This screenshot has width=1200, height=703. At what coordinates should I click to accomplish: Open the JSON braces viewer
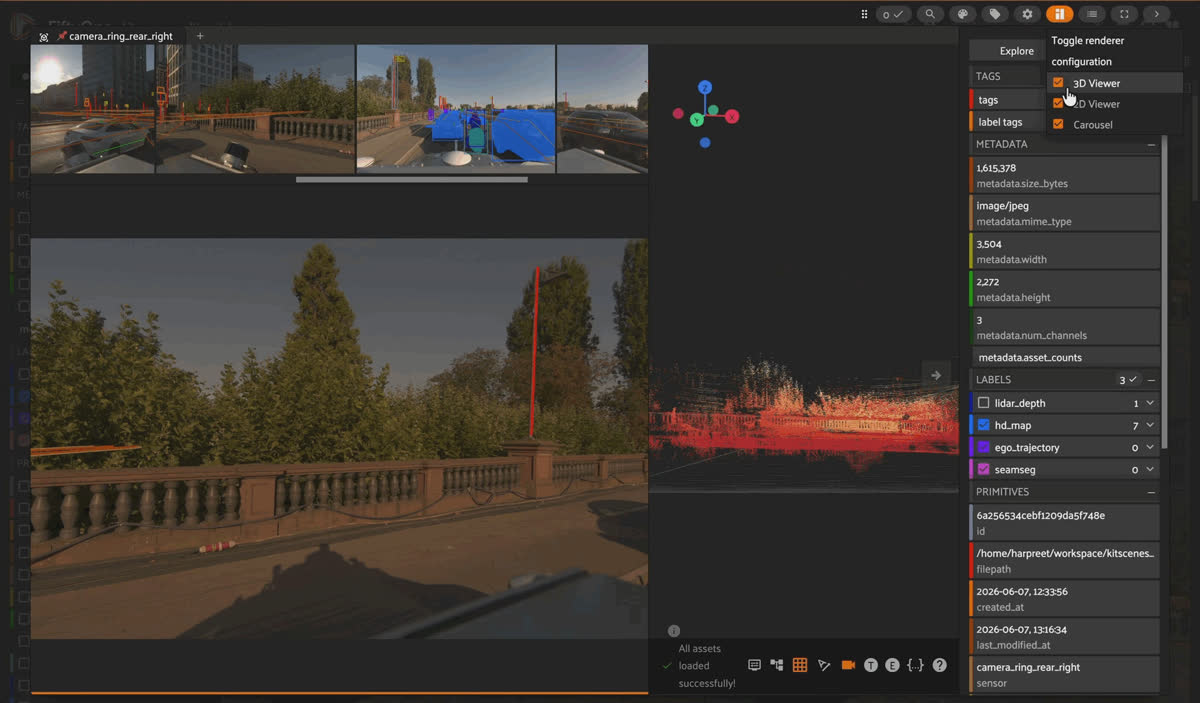915,665
